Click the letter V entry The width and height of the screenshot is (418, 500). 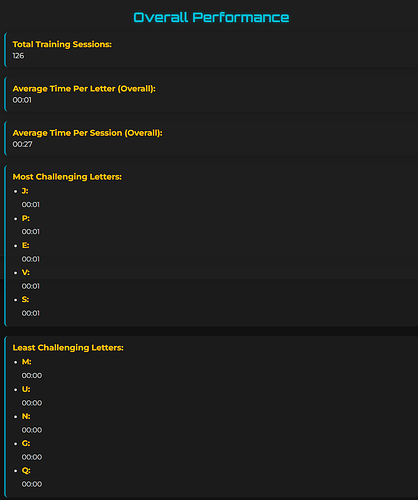26,272
